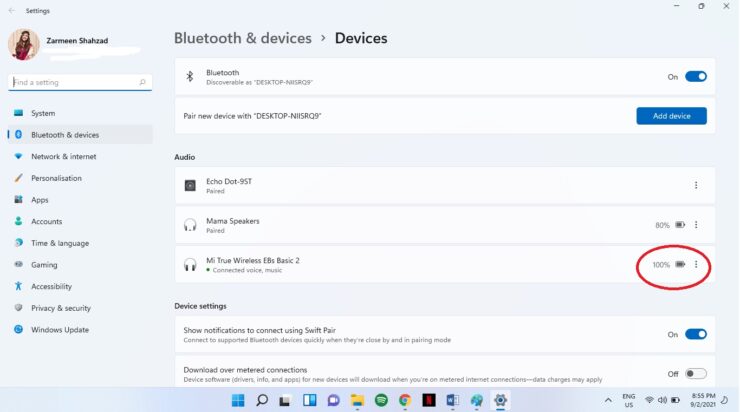Open Widgets from the taskbar
The width and height of the screenshot is (740, 412).
point(310,400)
